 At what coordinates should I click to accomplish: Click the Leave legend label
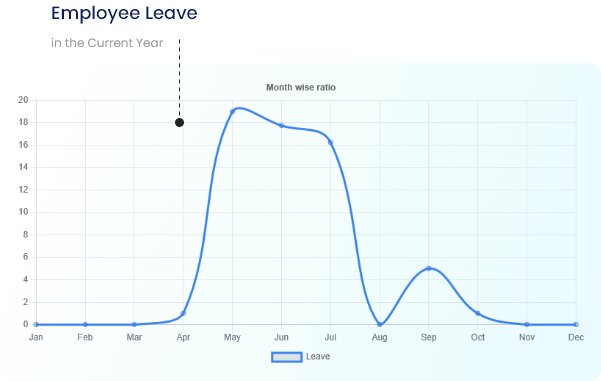(x=318, y=356)
